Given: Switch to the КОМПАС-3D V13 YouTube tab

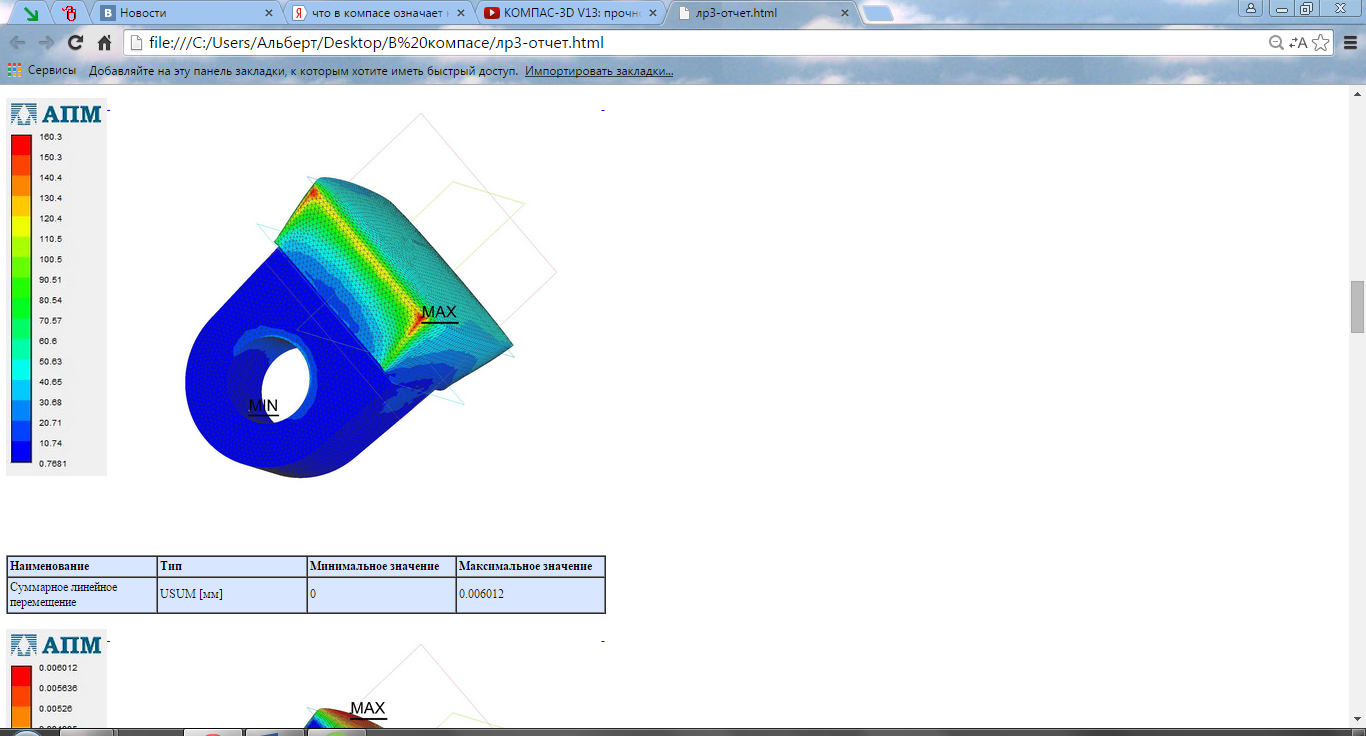Looking at the screenshot, I should pyautogui.click(x=569, y=13).
